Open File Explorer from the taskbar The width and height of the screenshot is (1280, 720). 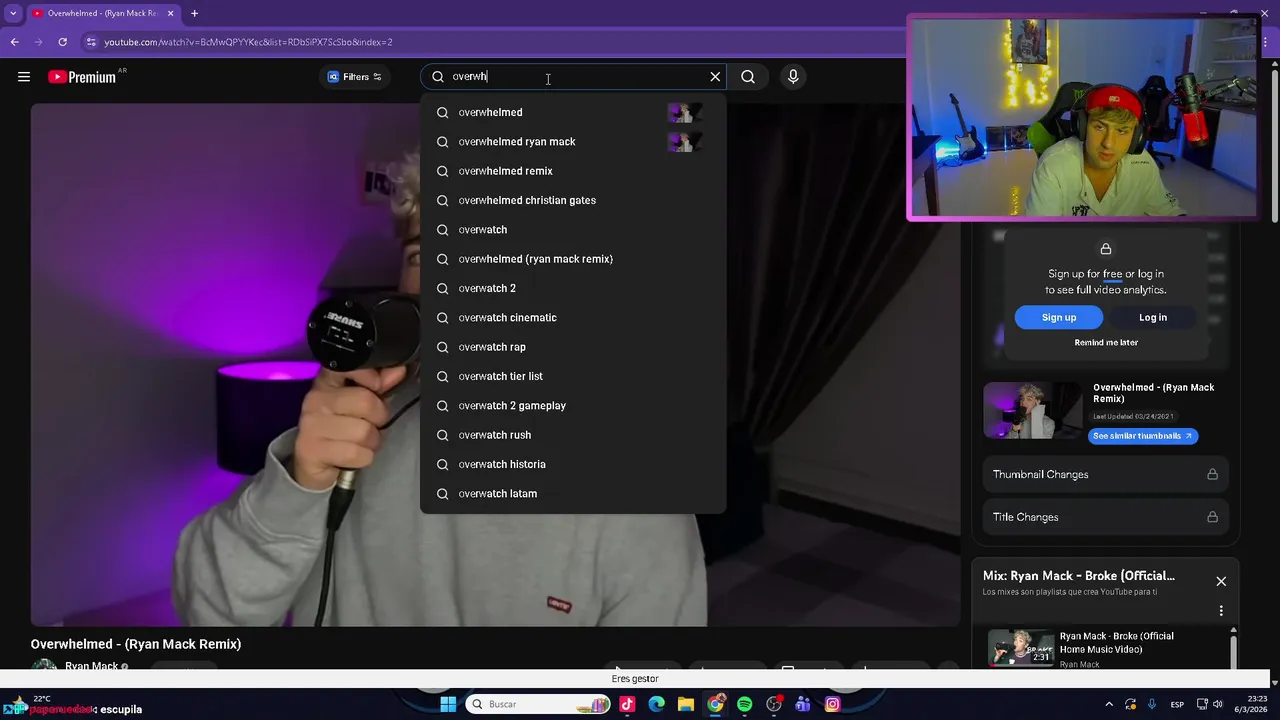tap(685, 704)
